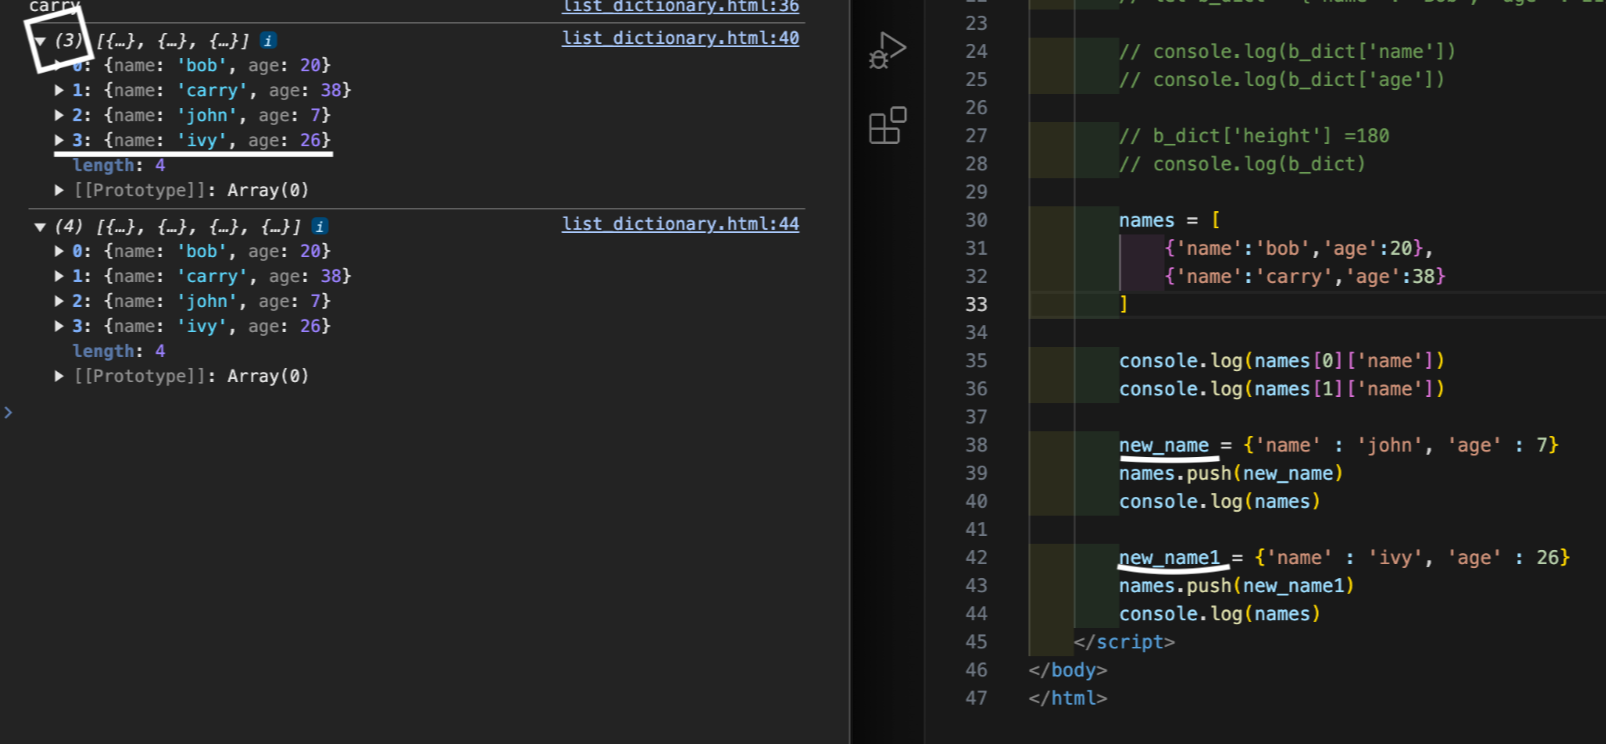Click names.push(new_name1) on line 43

point(1237,585)
